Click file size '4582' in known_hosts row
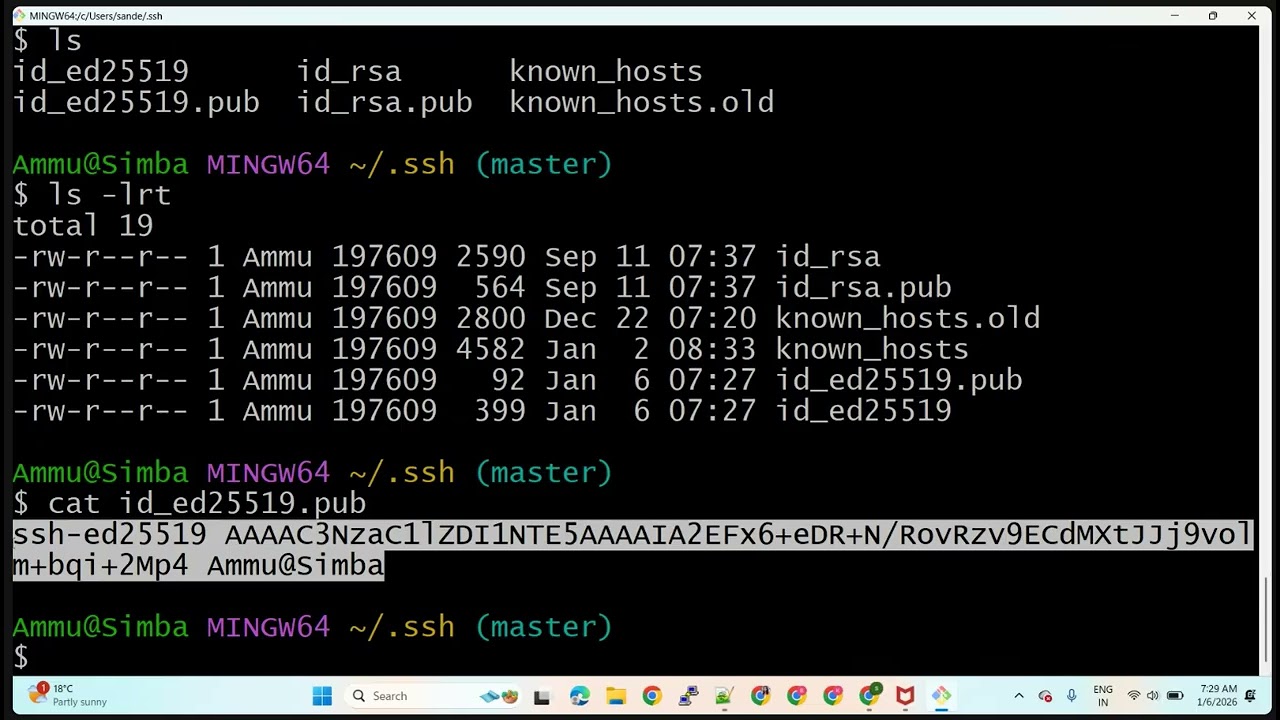This screenshot has height=720, width=1280. click(x=490, y=350)
